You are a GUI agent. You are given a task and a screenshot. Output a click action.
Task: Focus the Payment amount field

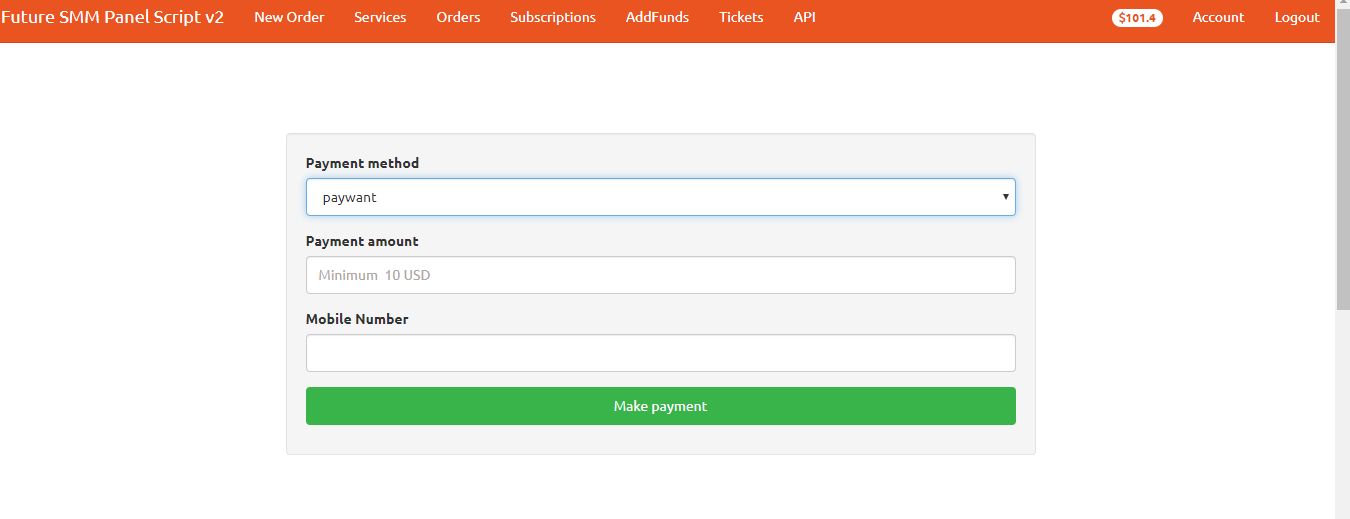pyautogui.click(x=660, y=275)
